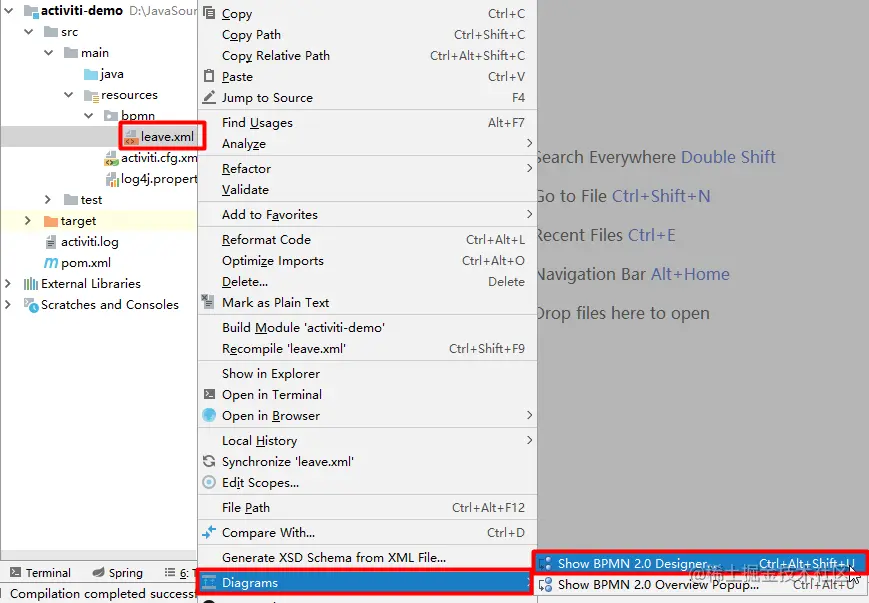Click the leave.xml file icon
This screenshot has height=603, width=869.
click(131, 137)
